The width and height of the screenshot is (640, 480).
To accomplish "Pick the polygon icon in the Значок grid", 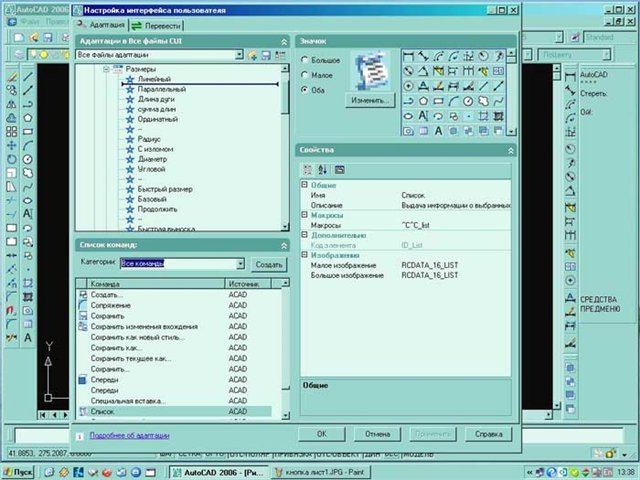I will (x=423, y=101).
